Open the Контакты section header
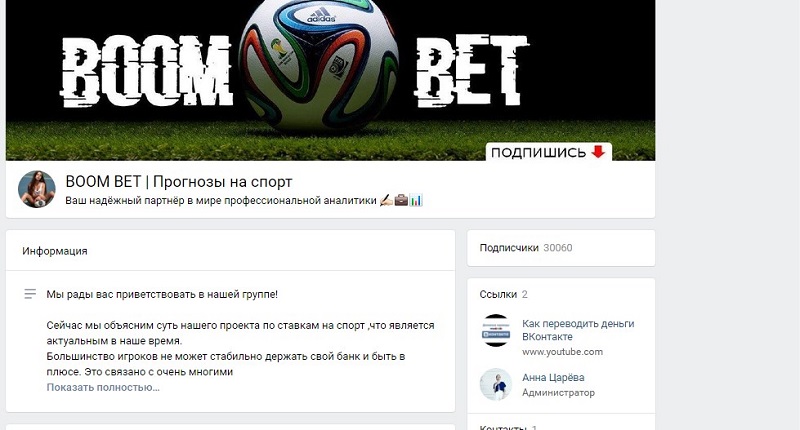 tap(503, 427)
